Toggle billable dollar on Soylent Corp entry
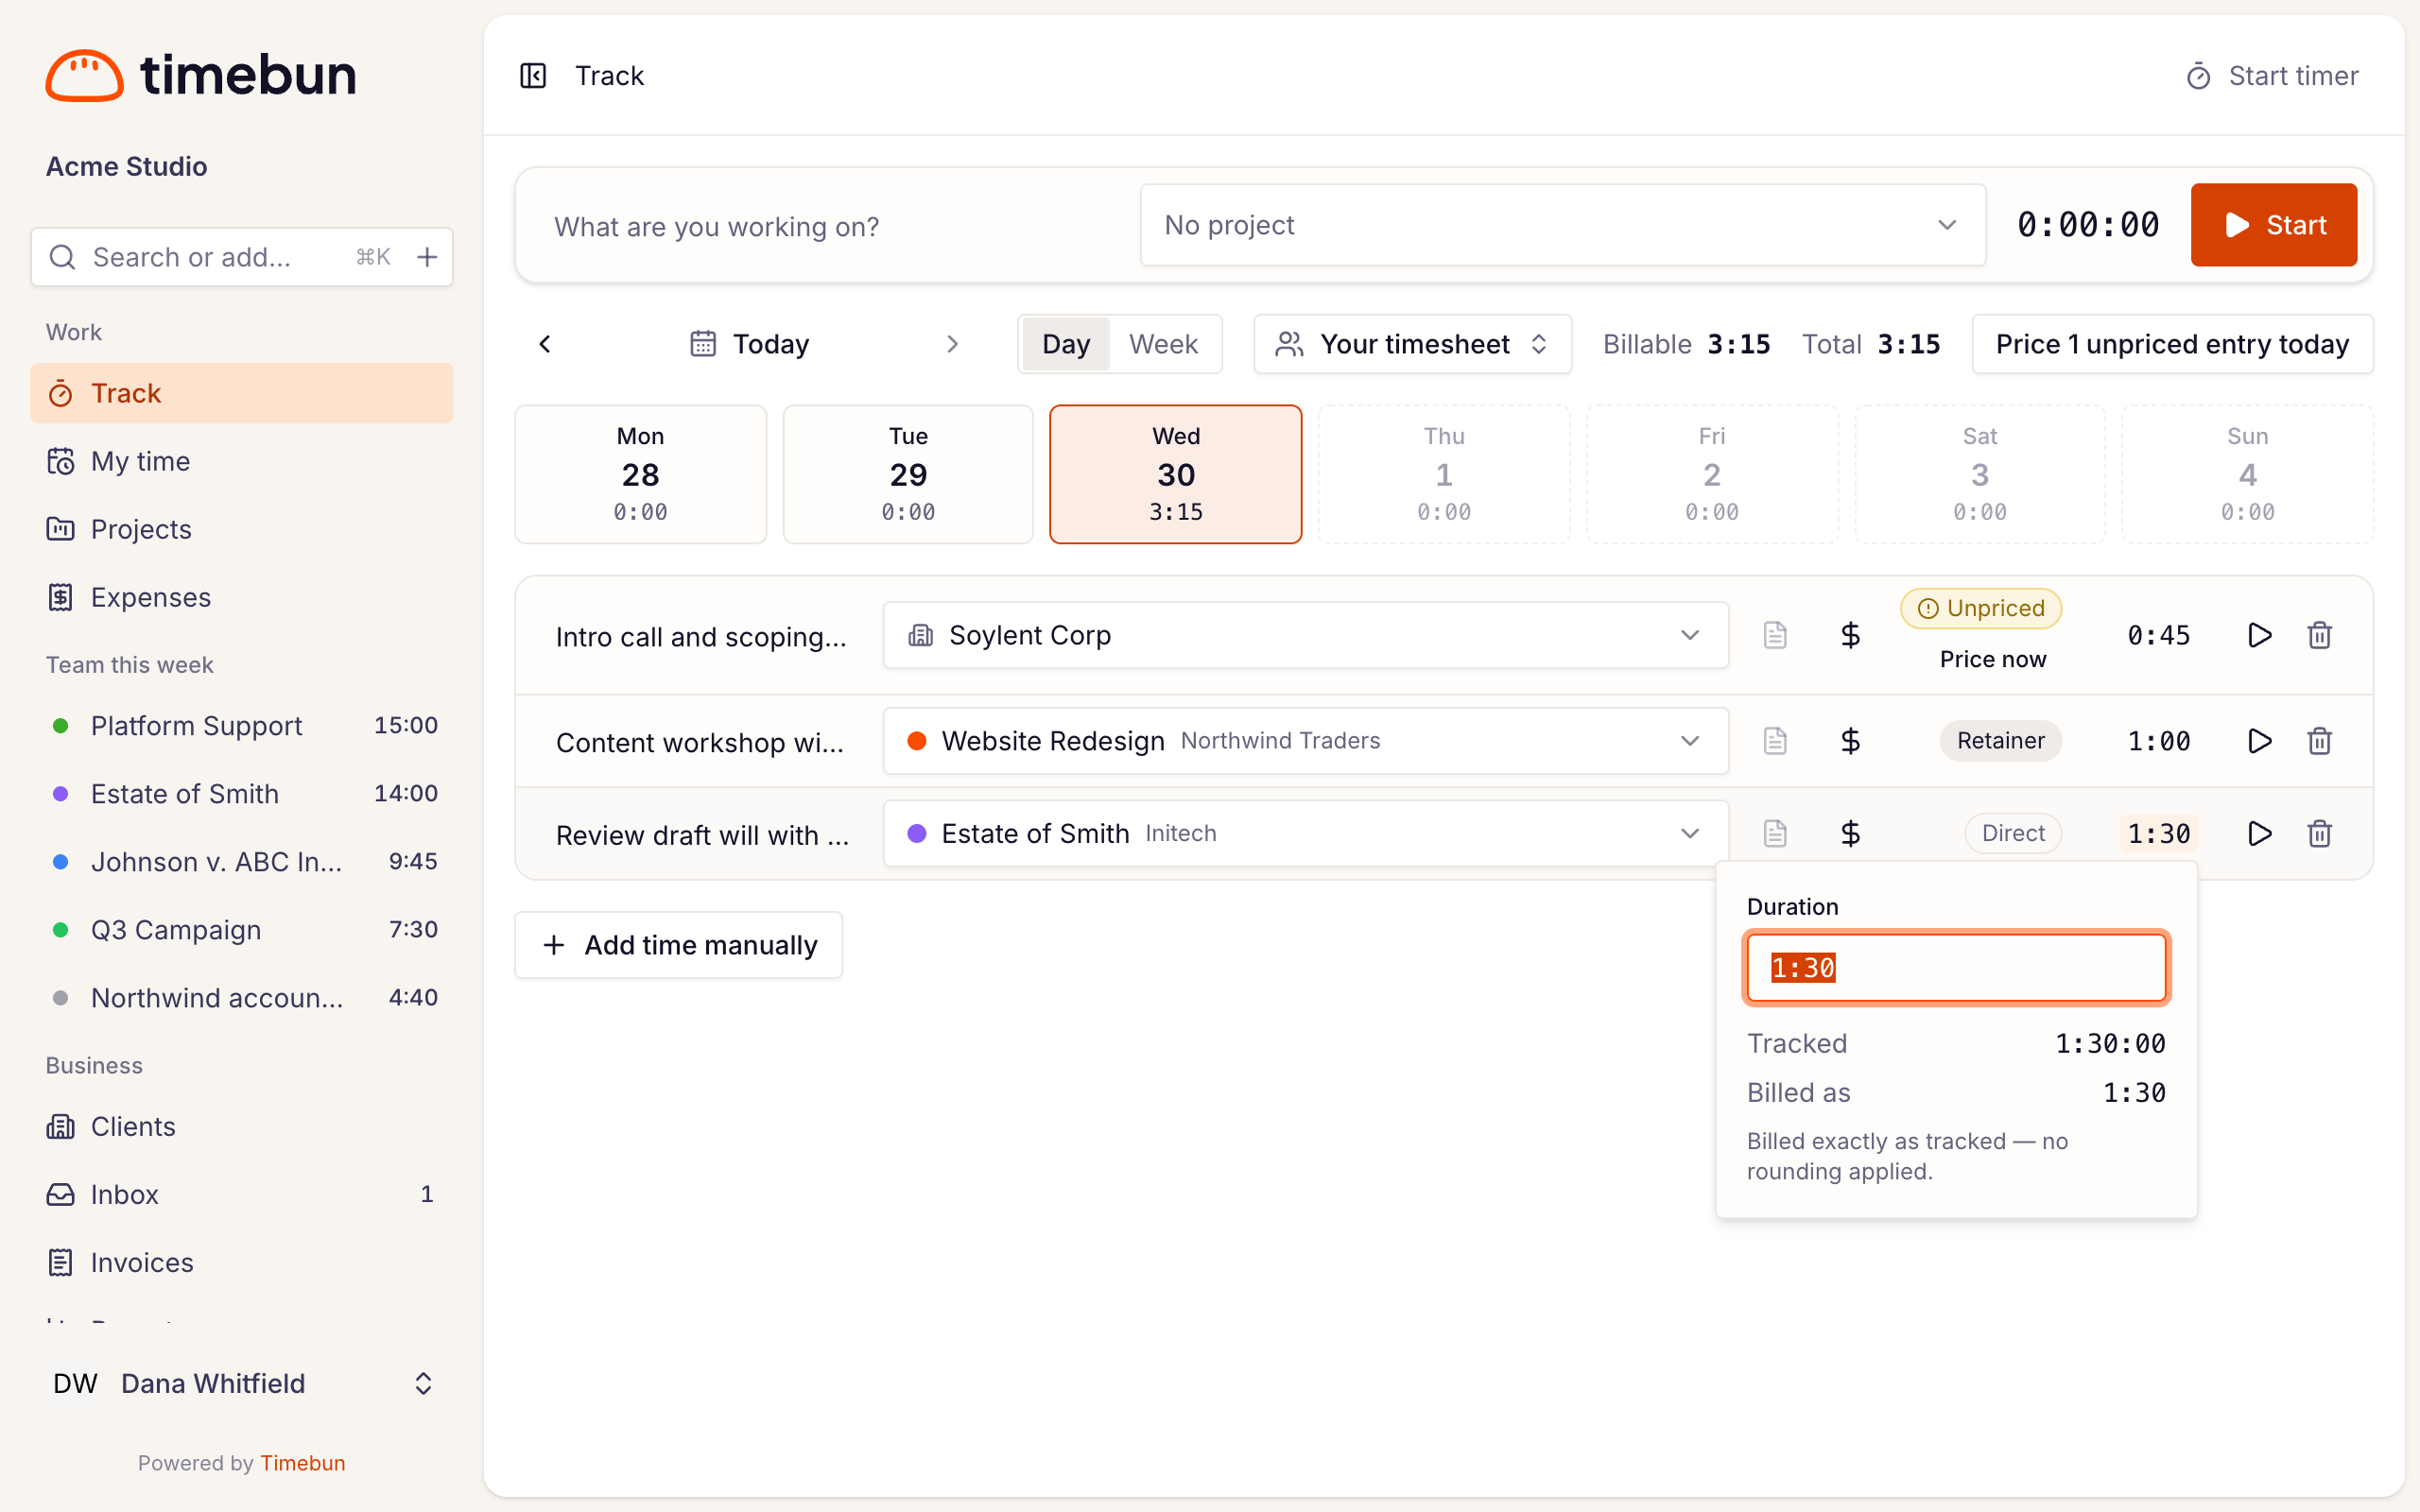Viewport: 2420px width, 1512px height. tap(1850, 635)
